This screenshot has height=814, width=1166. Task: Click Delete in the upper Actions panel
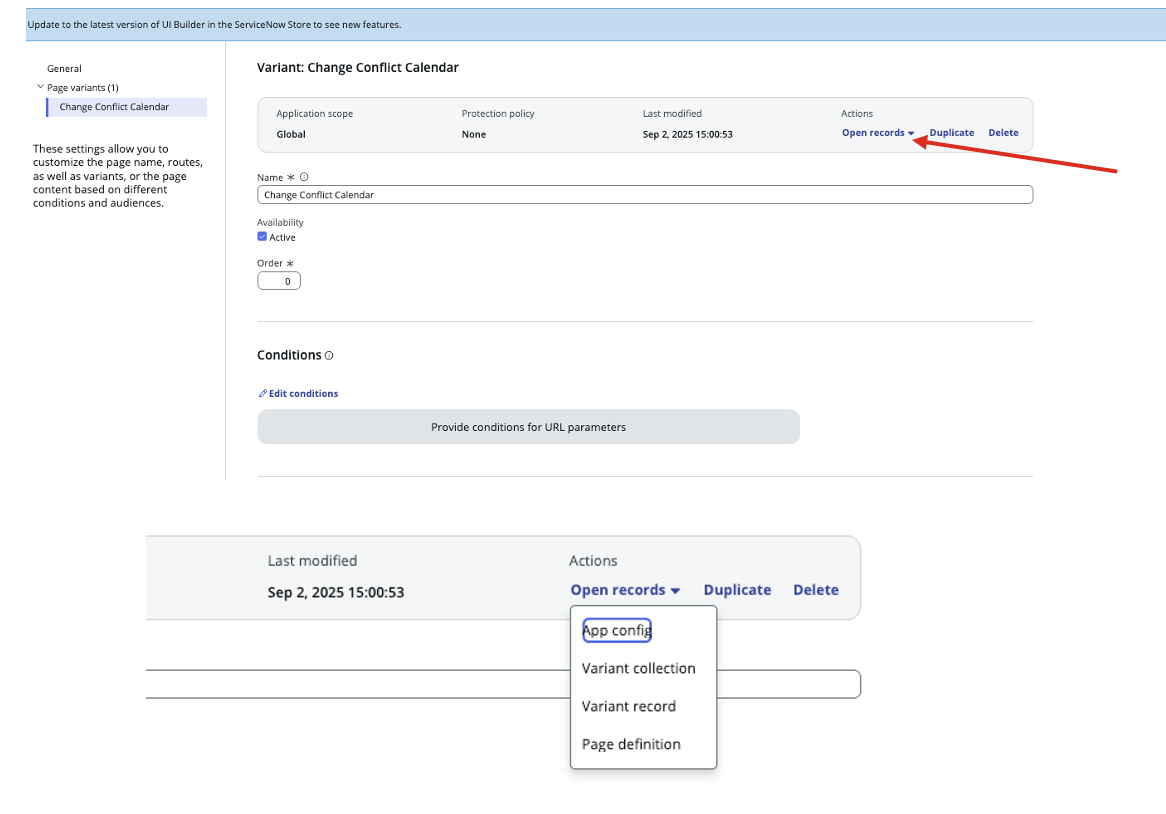pos(1003,133)
